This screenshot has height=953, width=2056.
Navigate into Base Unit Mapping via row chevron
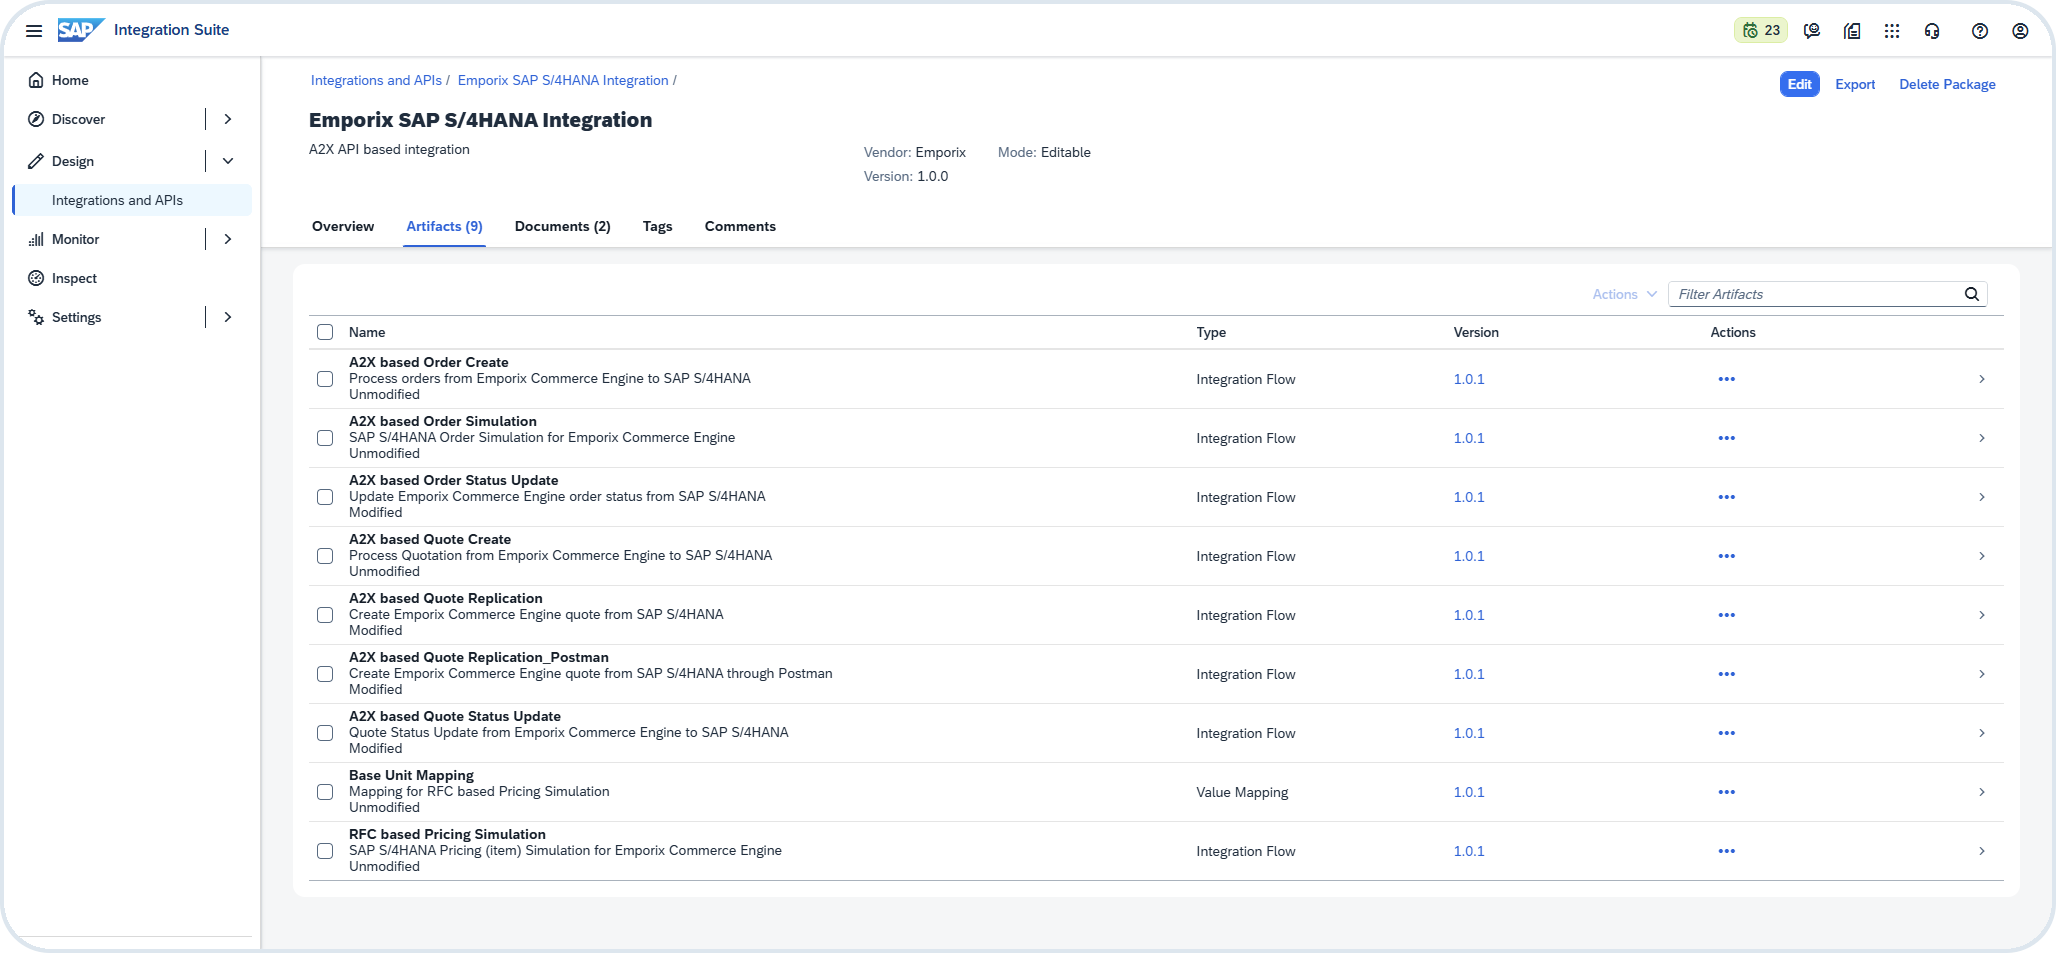point(1982,792)
